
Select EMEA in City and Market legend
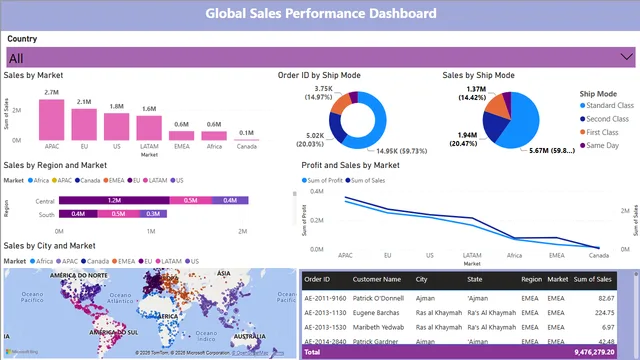pos(124,261)
